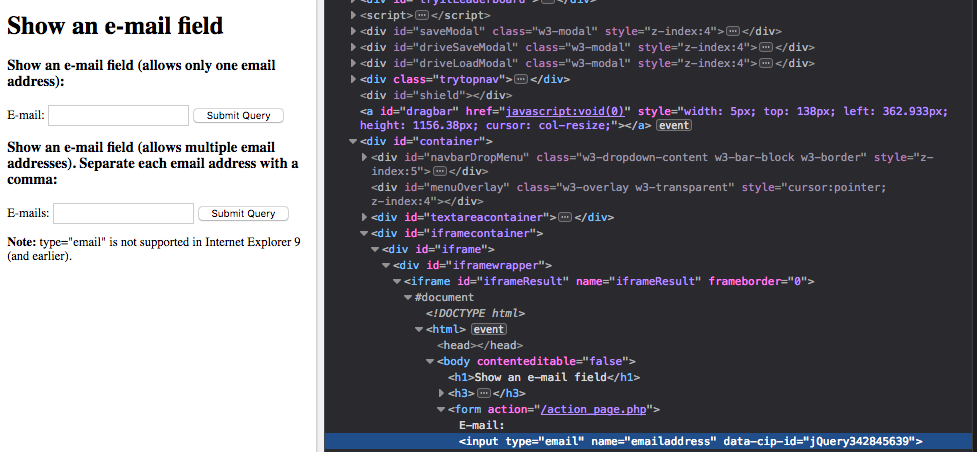The height and width of the screenshot is (452, 977).
Task: Select the shield div row
Action: (x=436, y=95)
